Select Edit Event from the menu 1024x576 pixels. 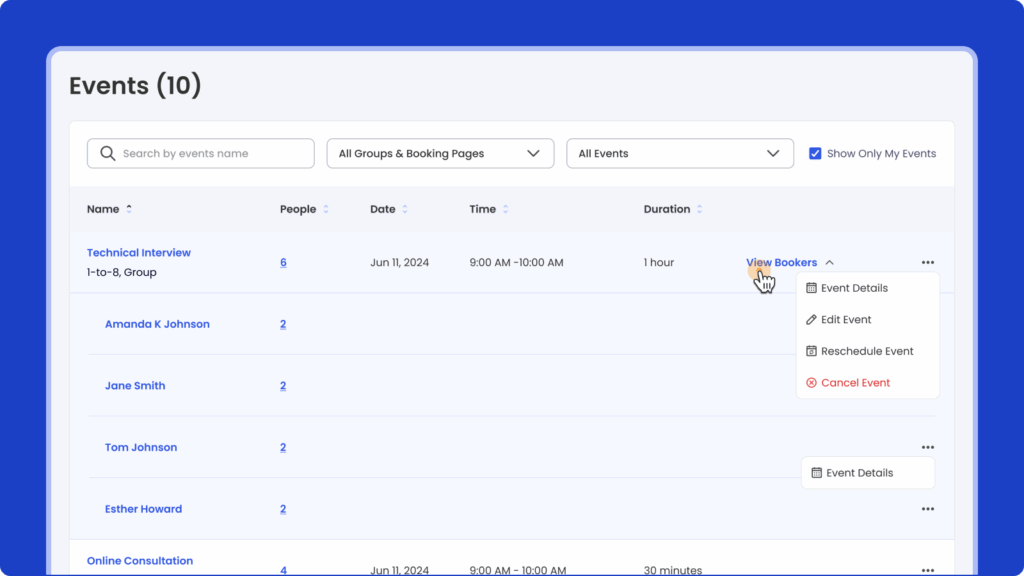(x=846, y=320)
